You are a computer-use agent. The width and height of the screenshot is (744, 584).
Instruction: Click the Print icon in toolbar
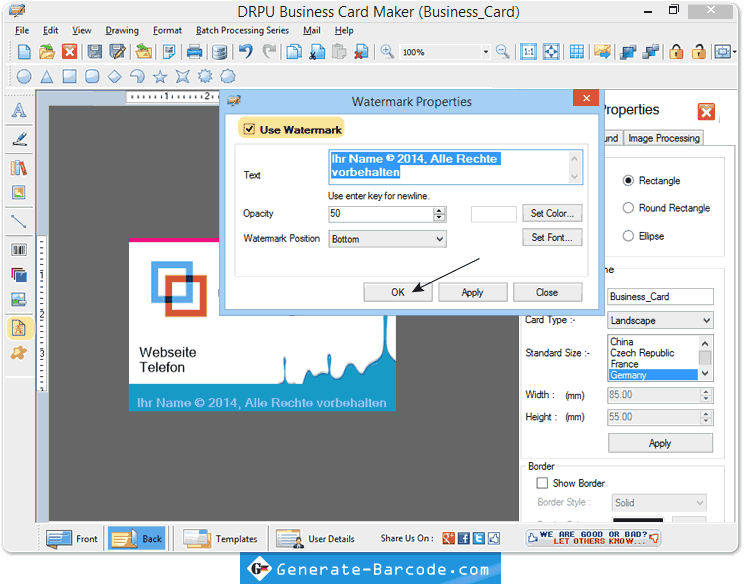[x=194, y=52]
